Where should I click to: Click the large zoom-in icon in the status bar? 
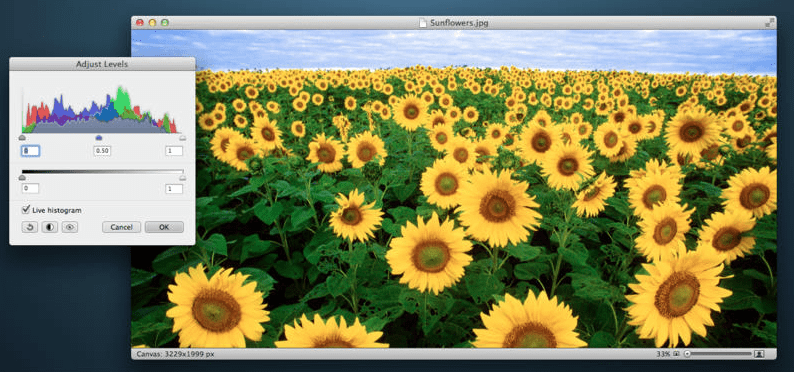point(759,354)
